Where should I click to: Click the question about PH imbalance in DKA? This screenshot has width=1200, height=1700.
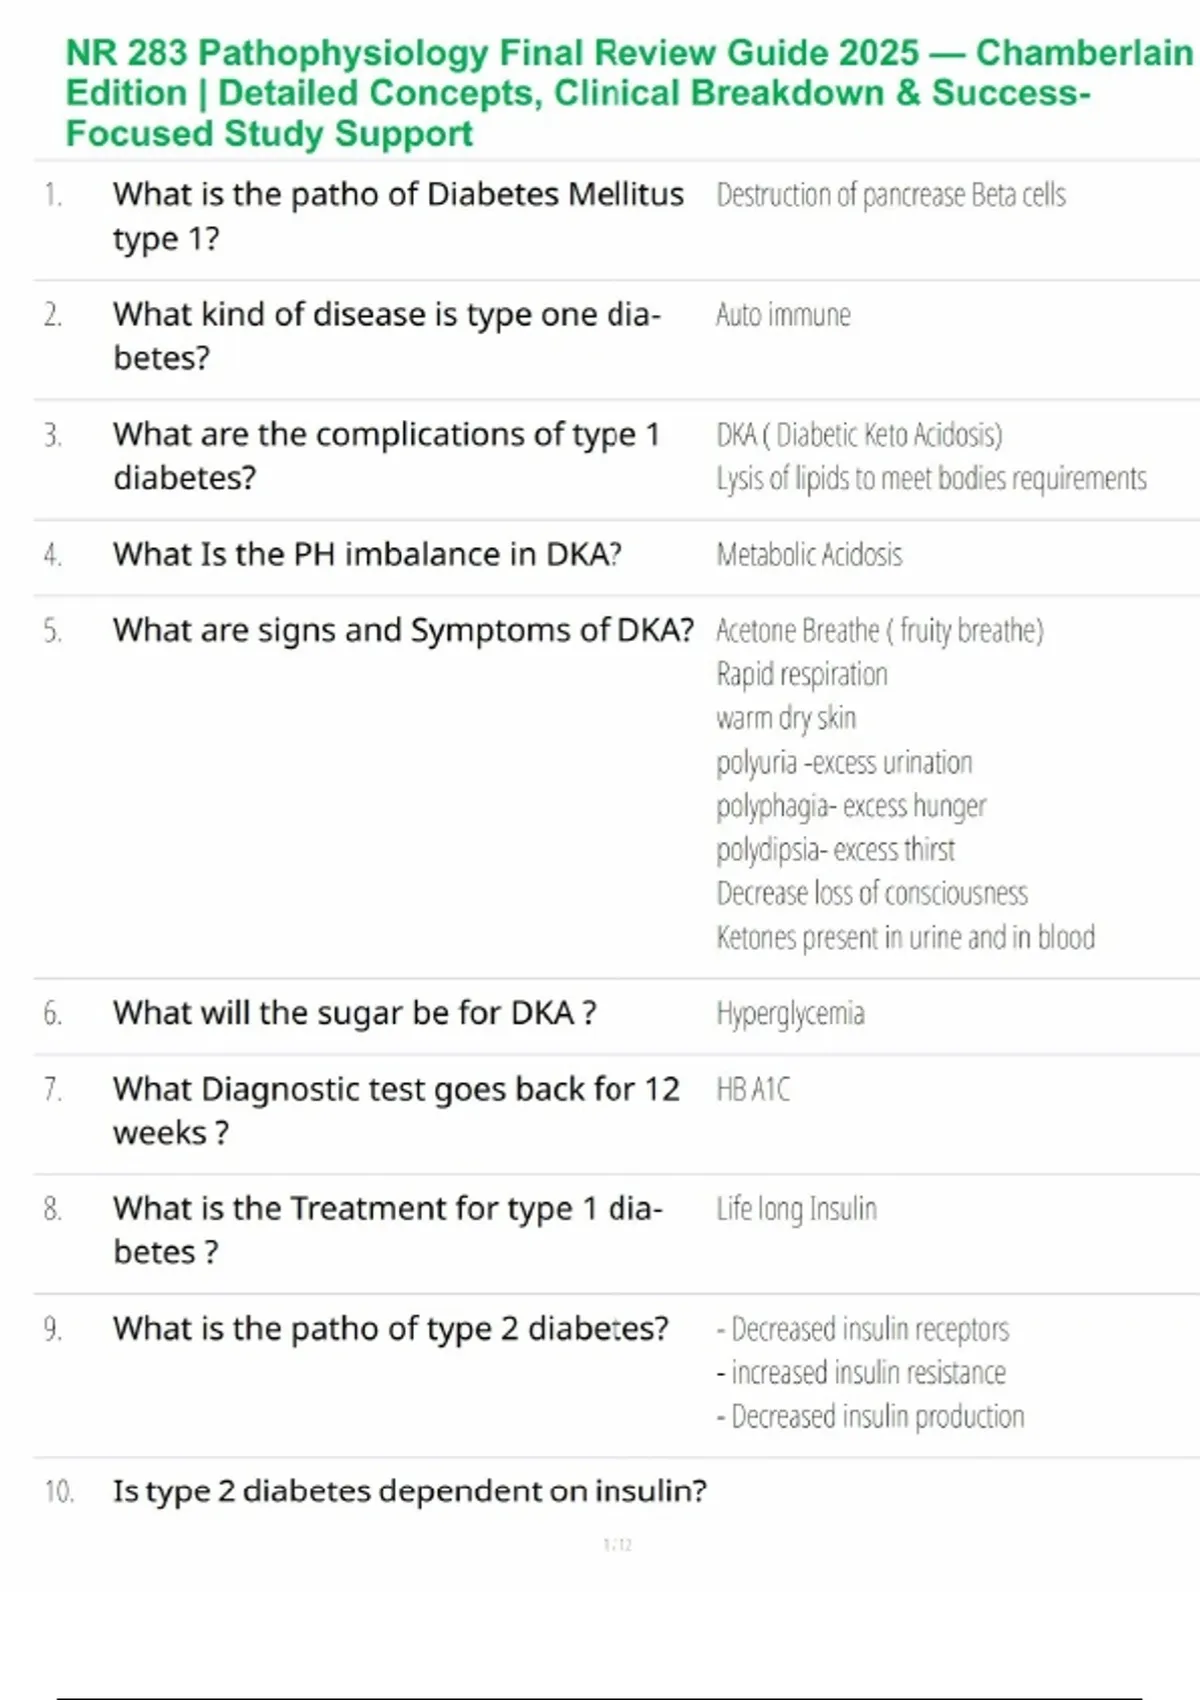(367, 554)
